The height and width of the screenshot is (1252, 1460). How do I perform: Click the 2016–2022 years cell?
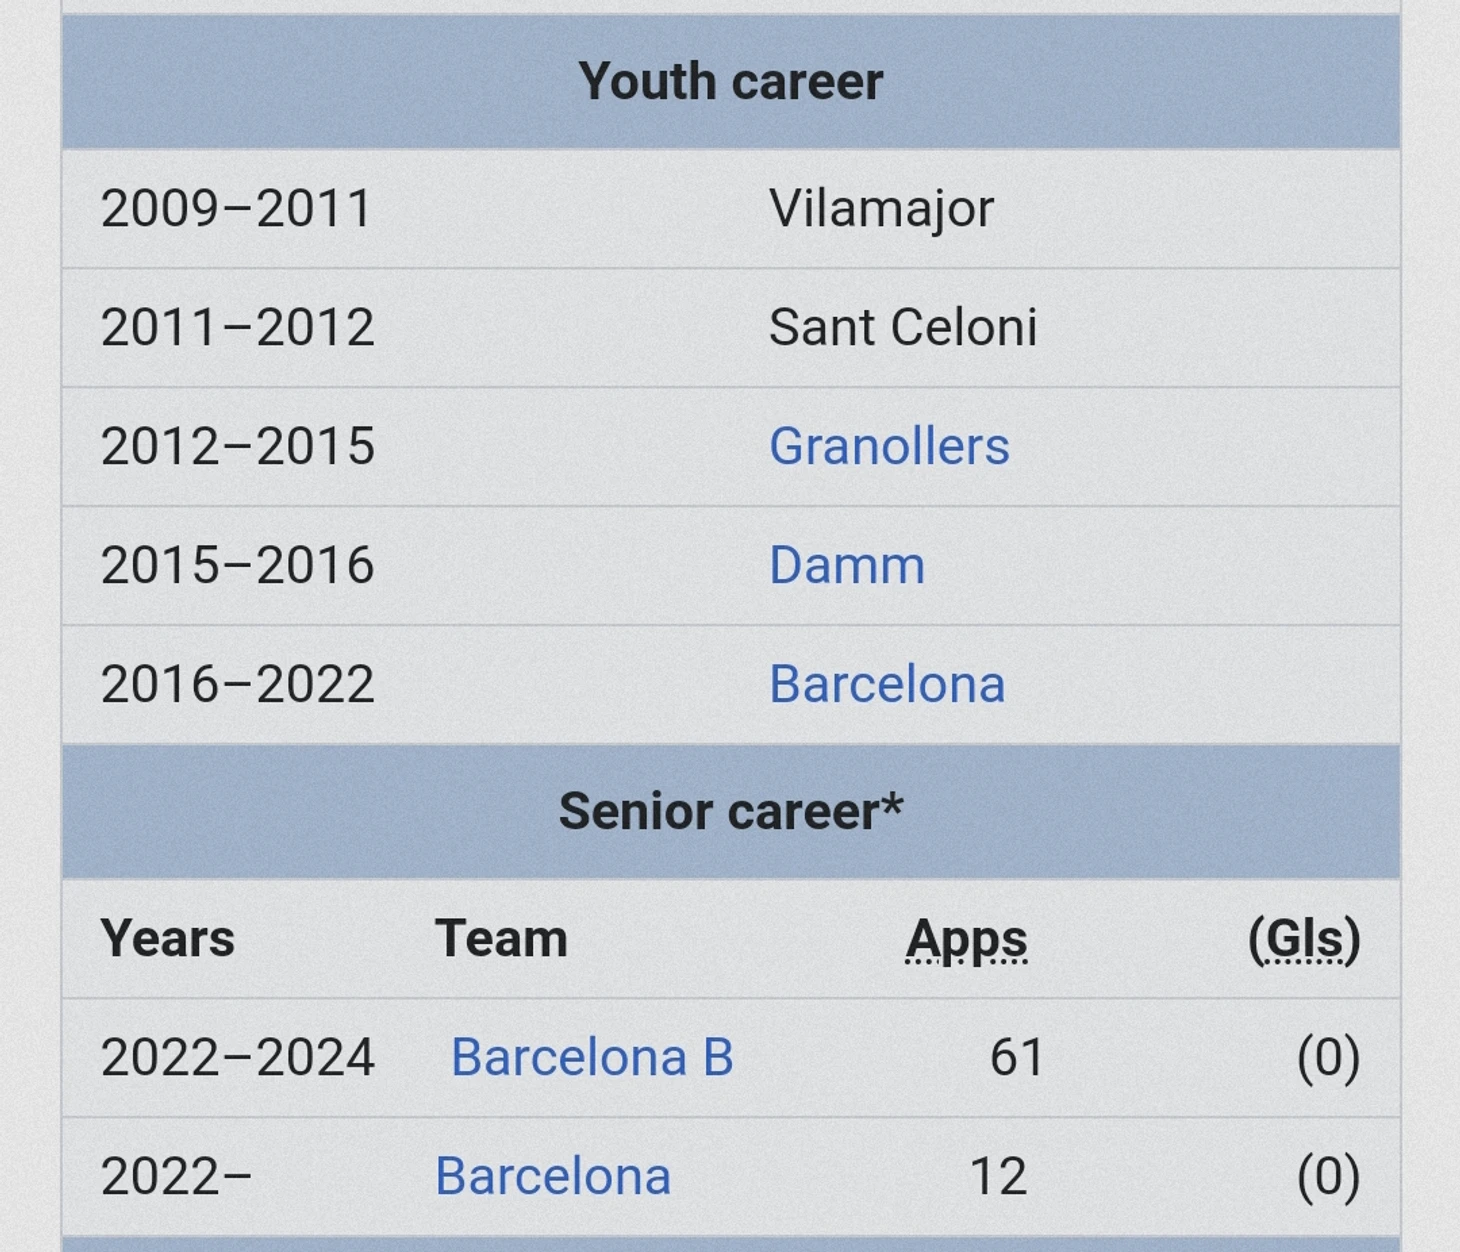click(237, 684)
